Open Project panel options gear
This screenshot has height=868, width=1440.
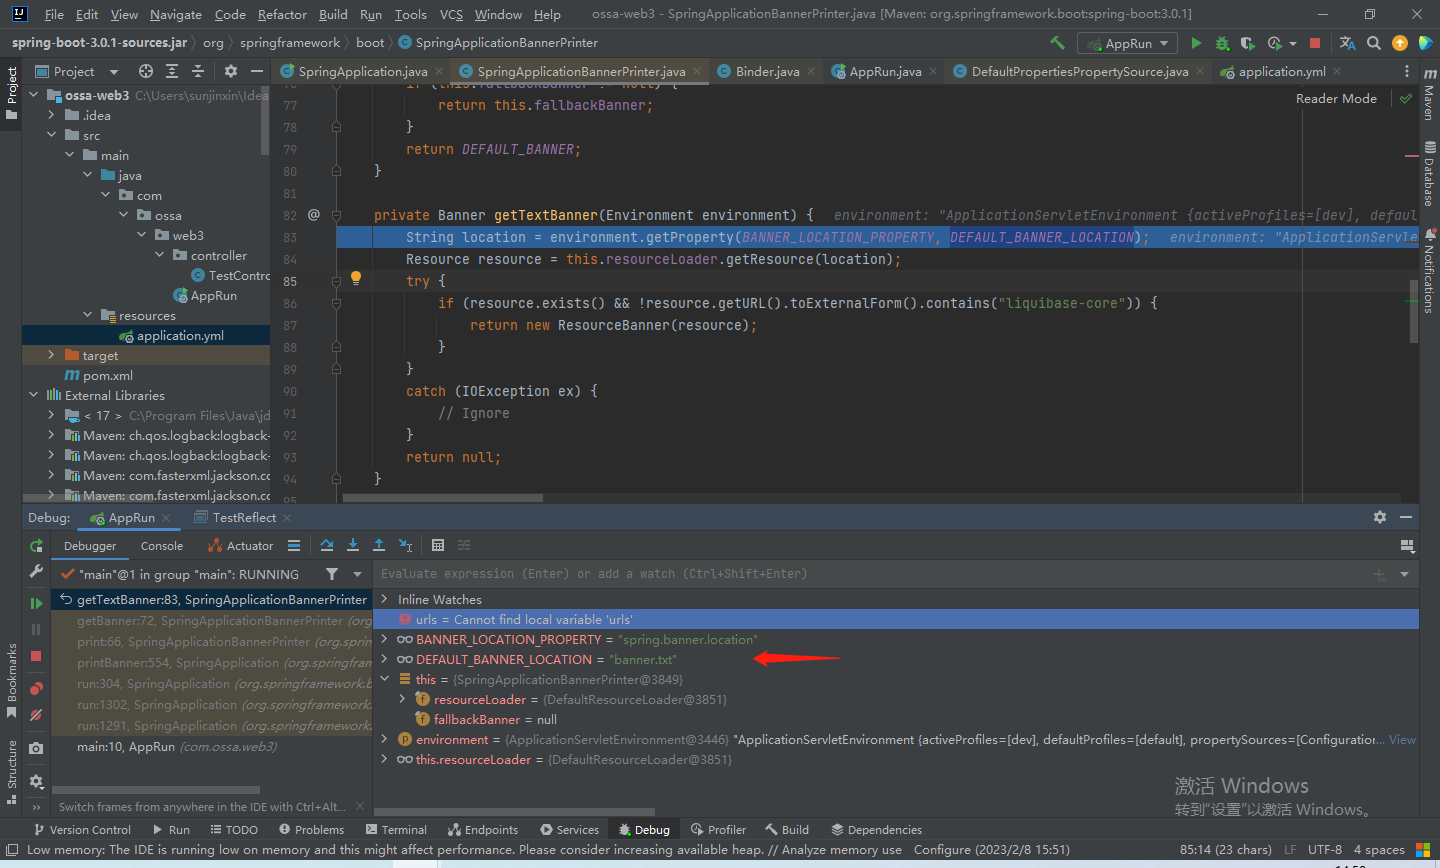point(231,71)
